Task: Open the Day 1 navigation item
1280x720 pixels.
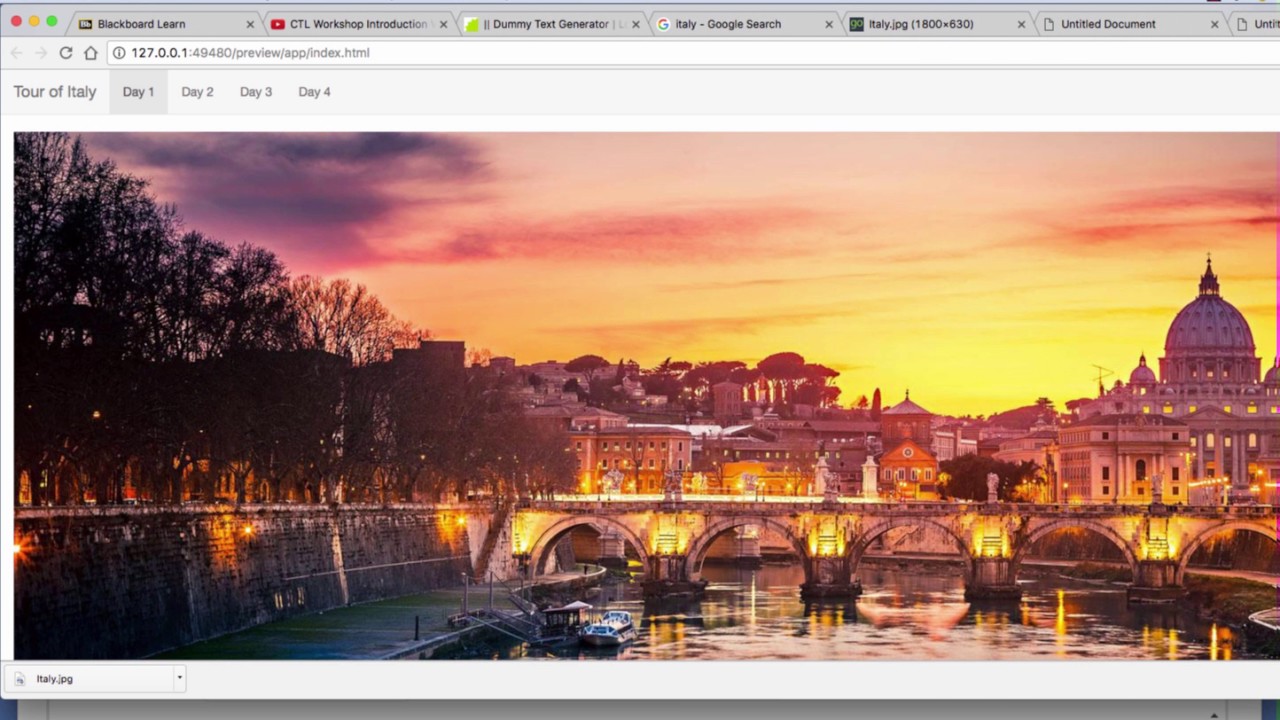Action: 138,92
